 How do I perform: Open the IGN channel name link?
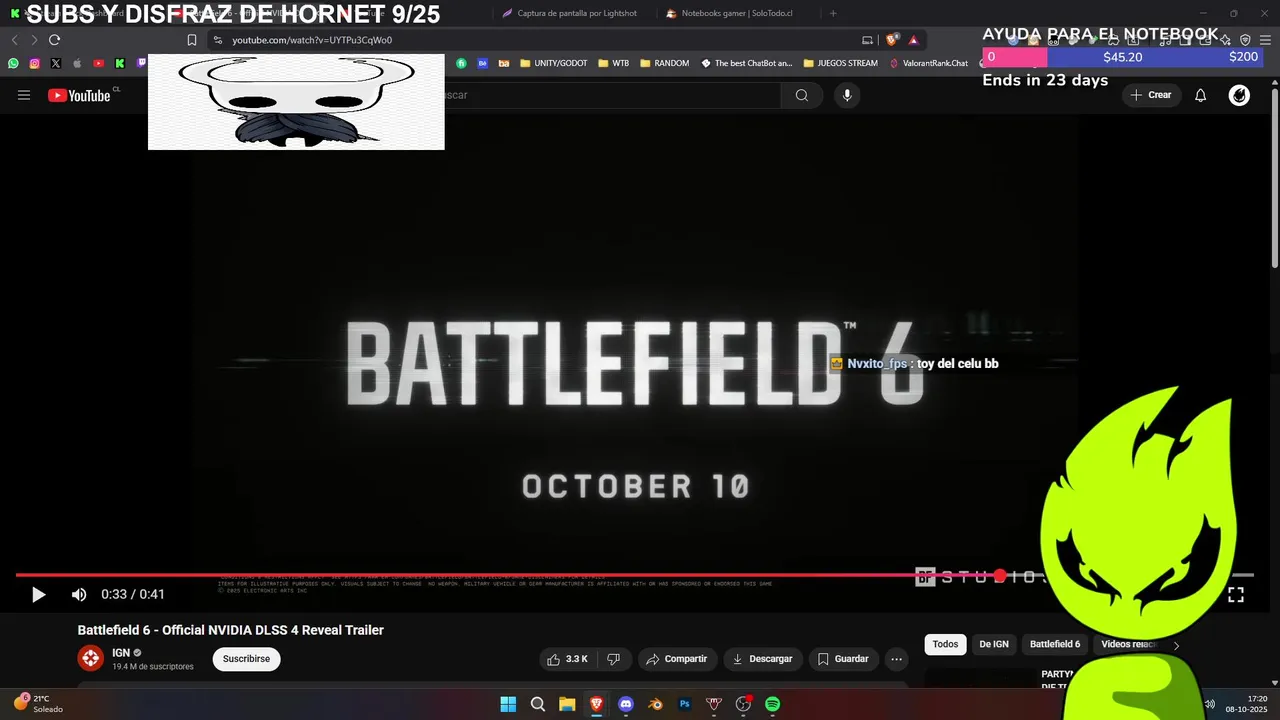coord(121,653)
